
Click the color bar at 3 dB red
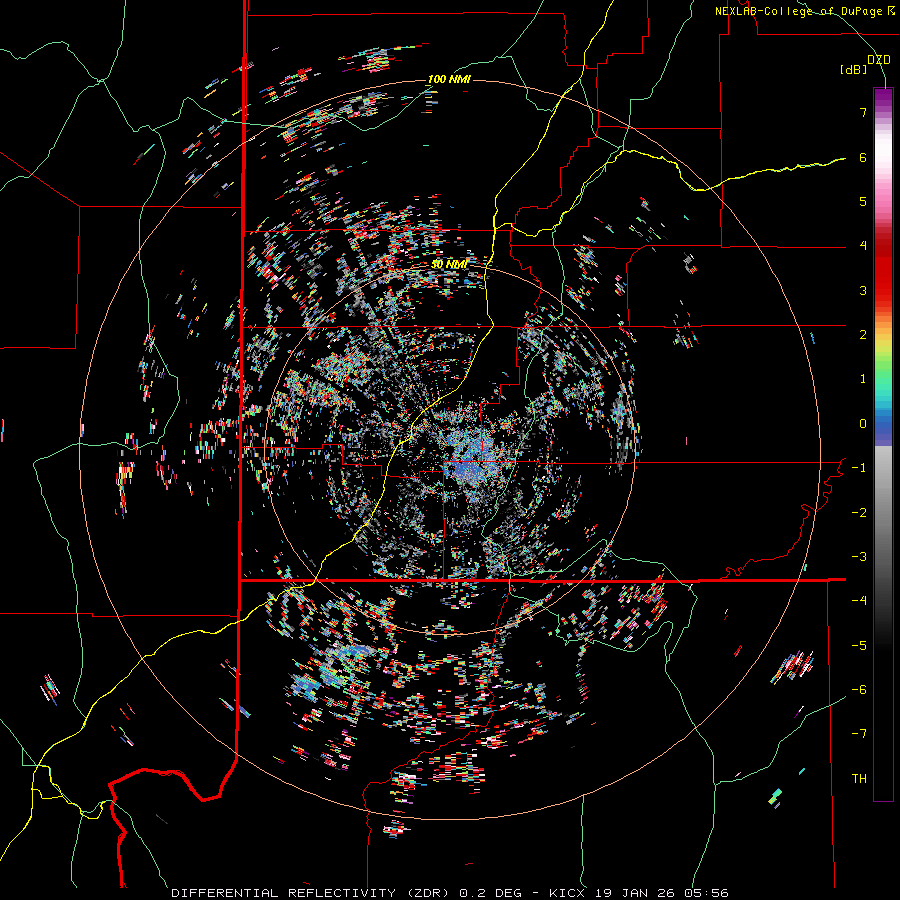(x=883, y=290)
